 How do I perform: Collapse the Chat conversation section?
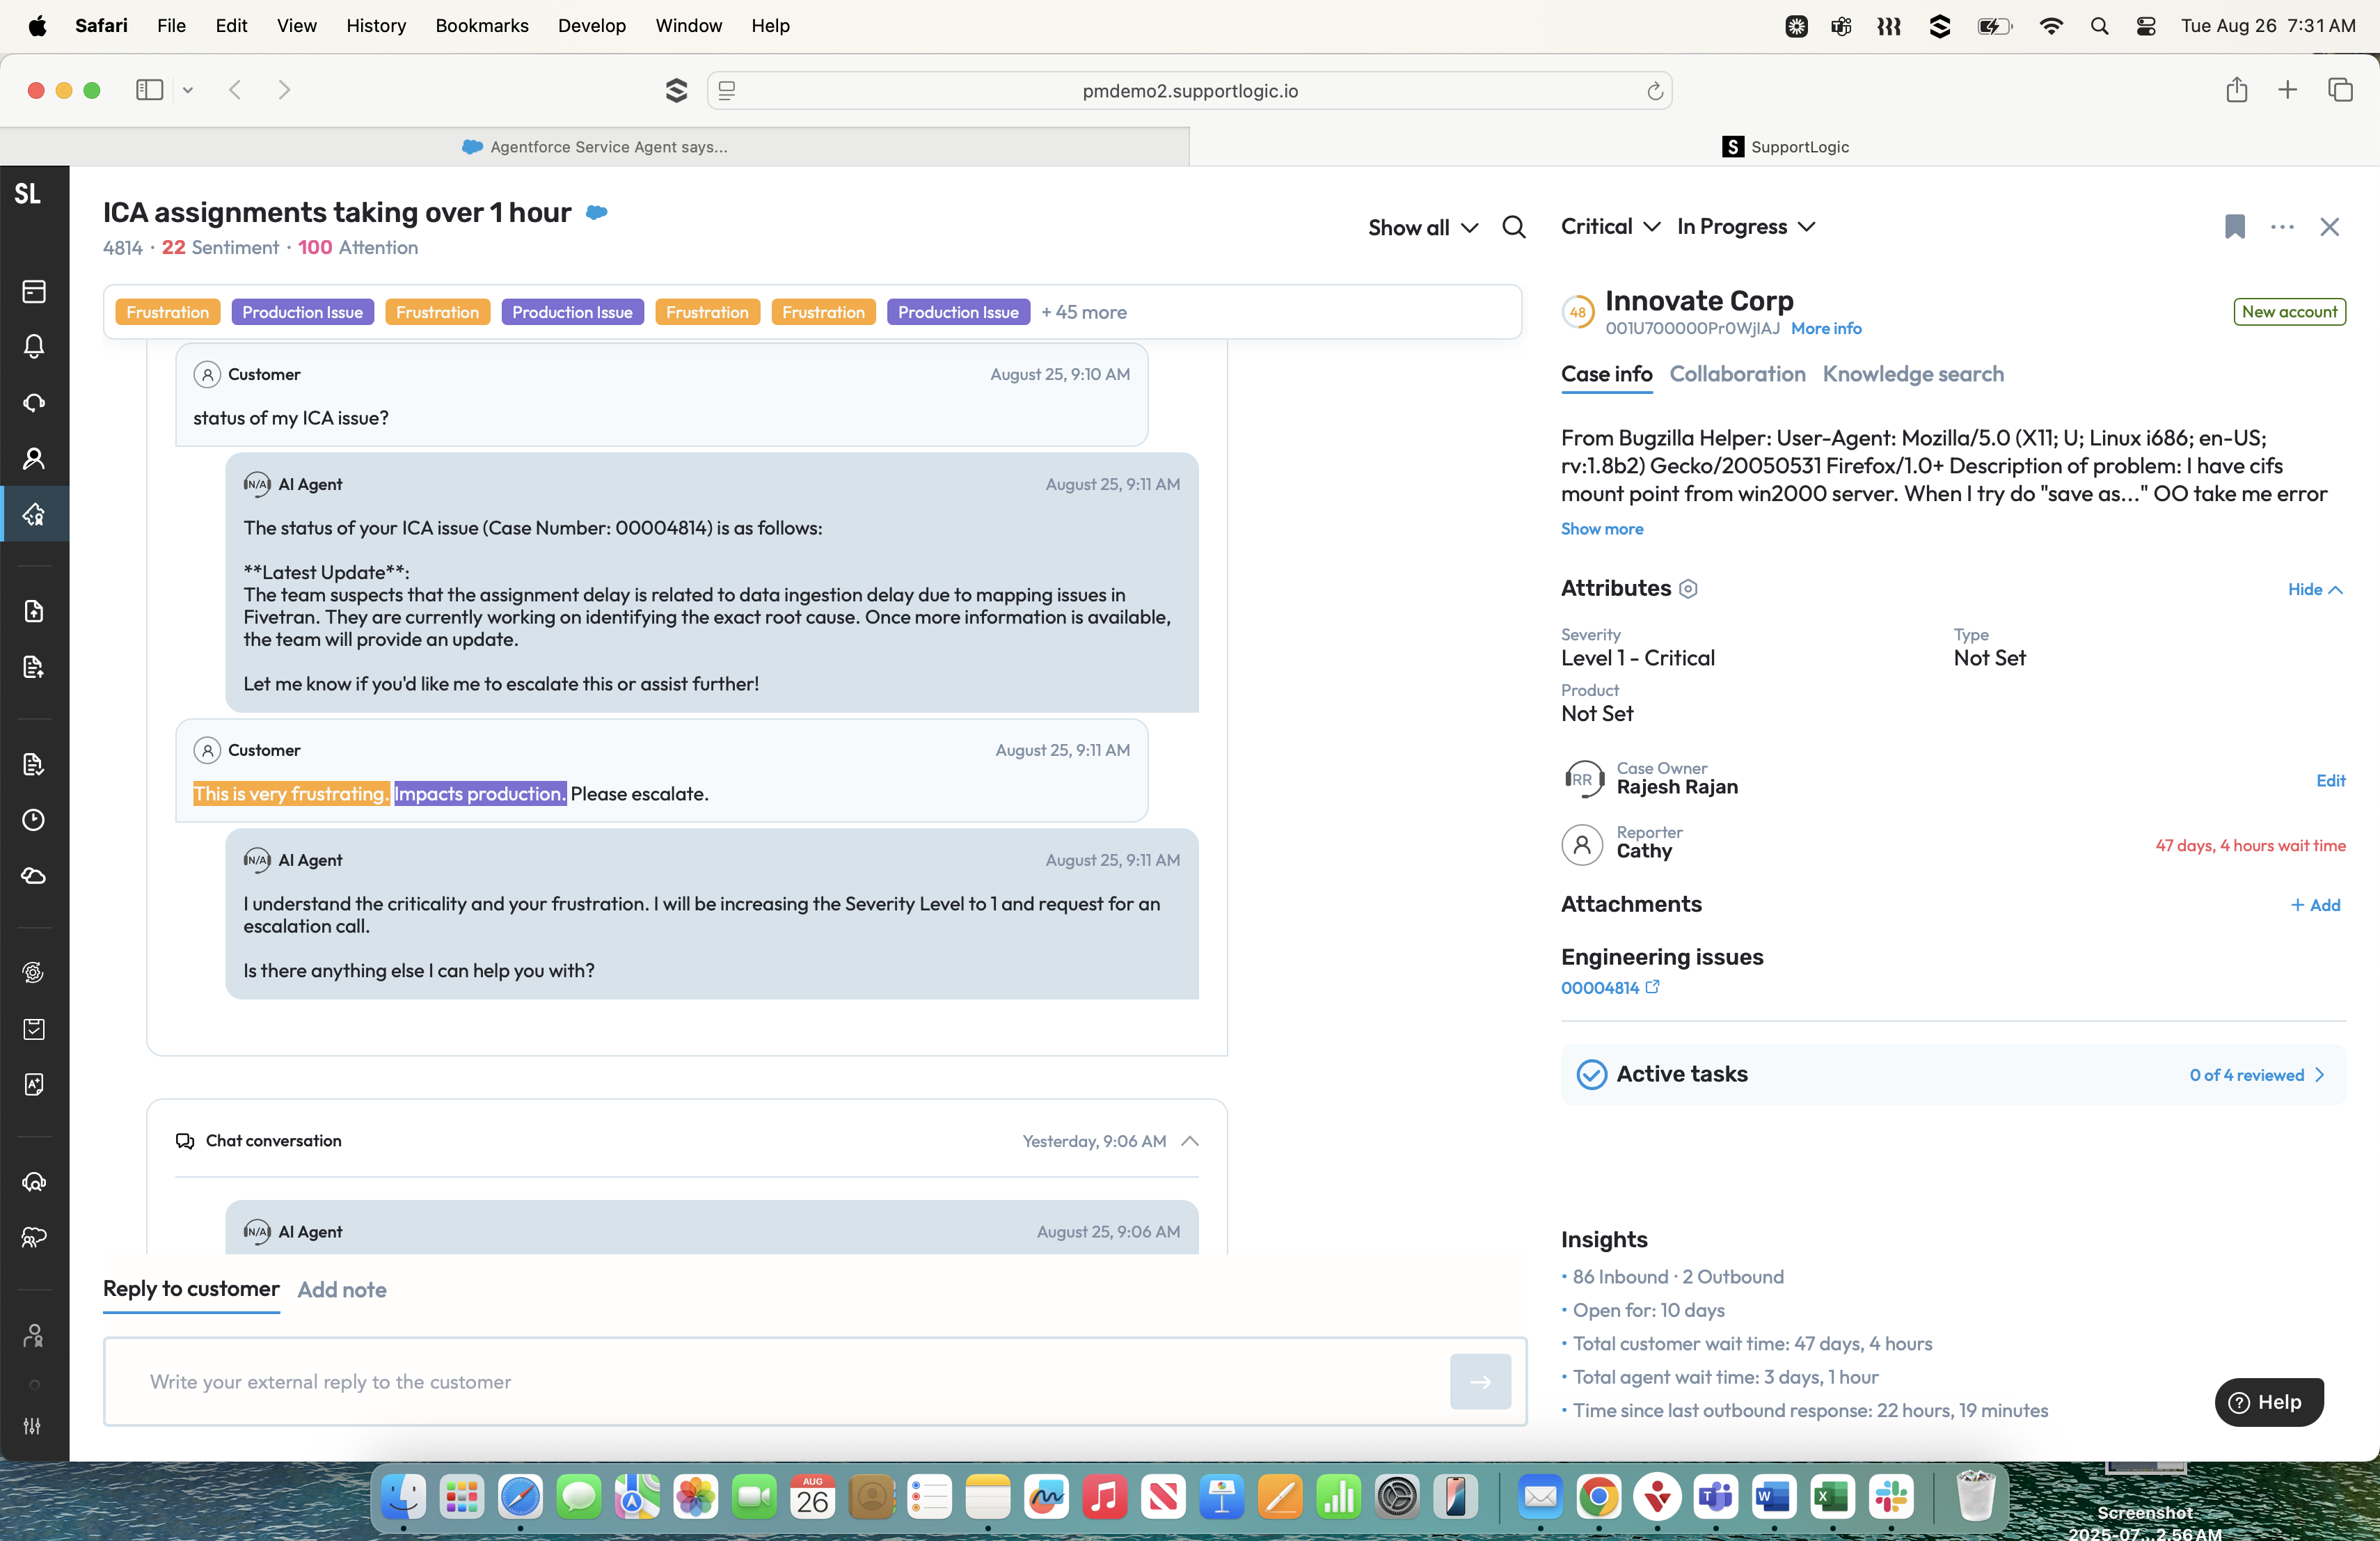point(1190,1141)
